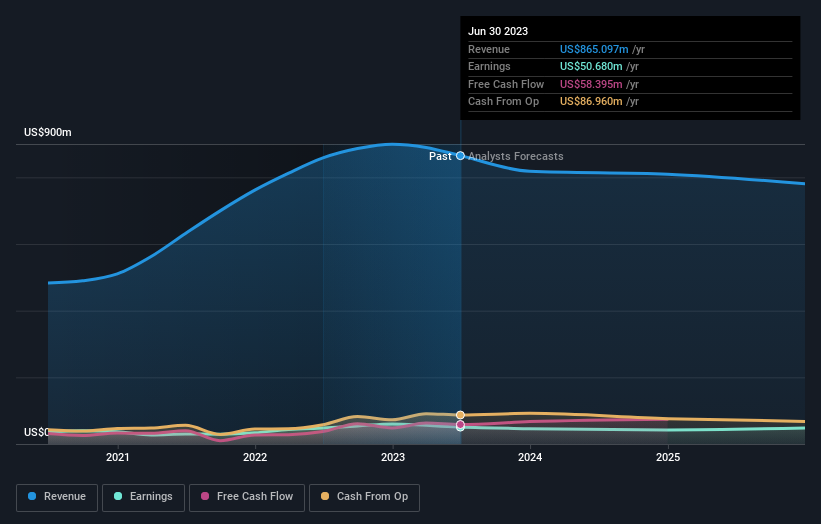Toggle the Cash From Op legend button
Image resolution: width=821 pixels, height=524 pixels.
364,497
